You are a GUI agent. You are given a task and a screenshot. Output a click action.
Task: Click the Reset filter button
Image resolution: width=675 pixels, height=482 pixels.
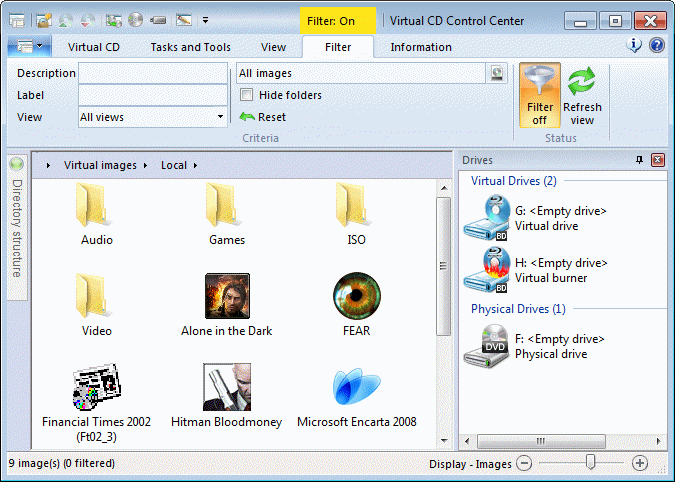tap(263, 117)
